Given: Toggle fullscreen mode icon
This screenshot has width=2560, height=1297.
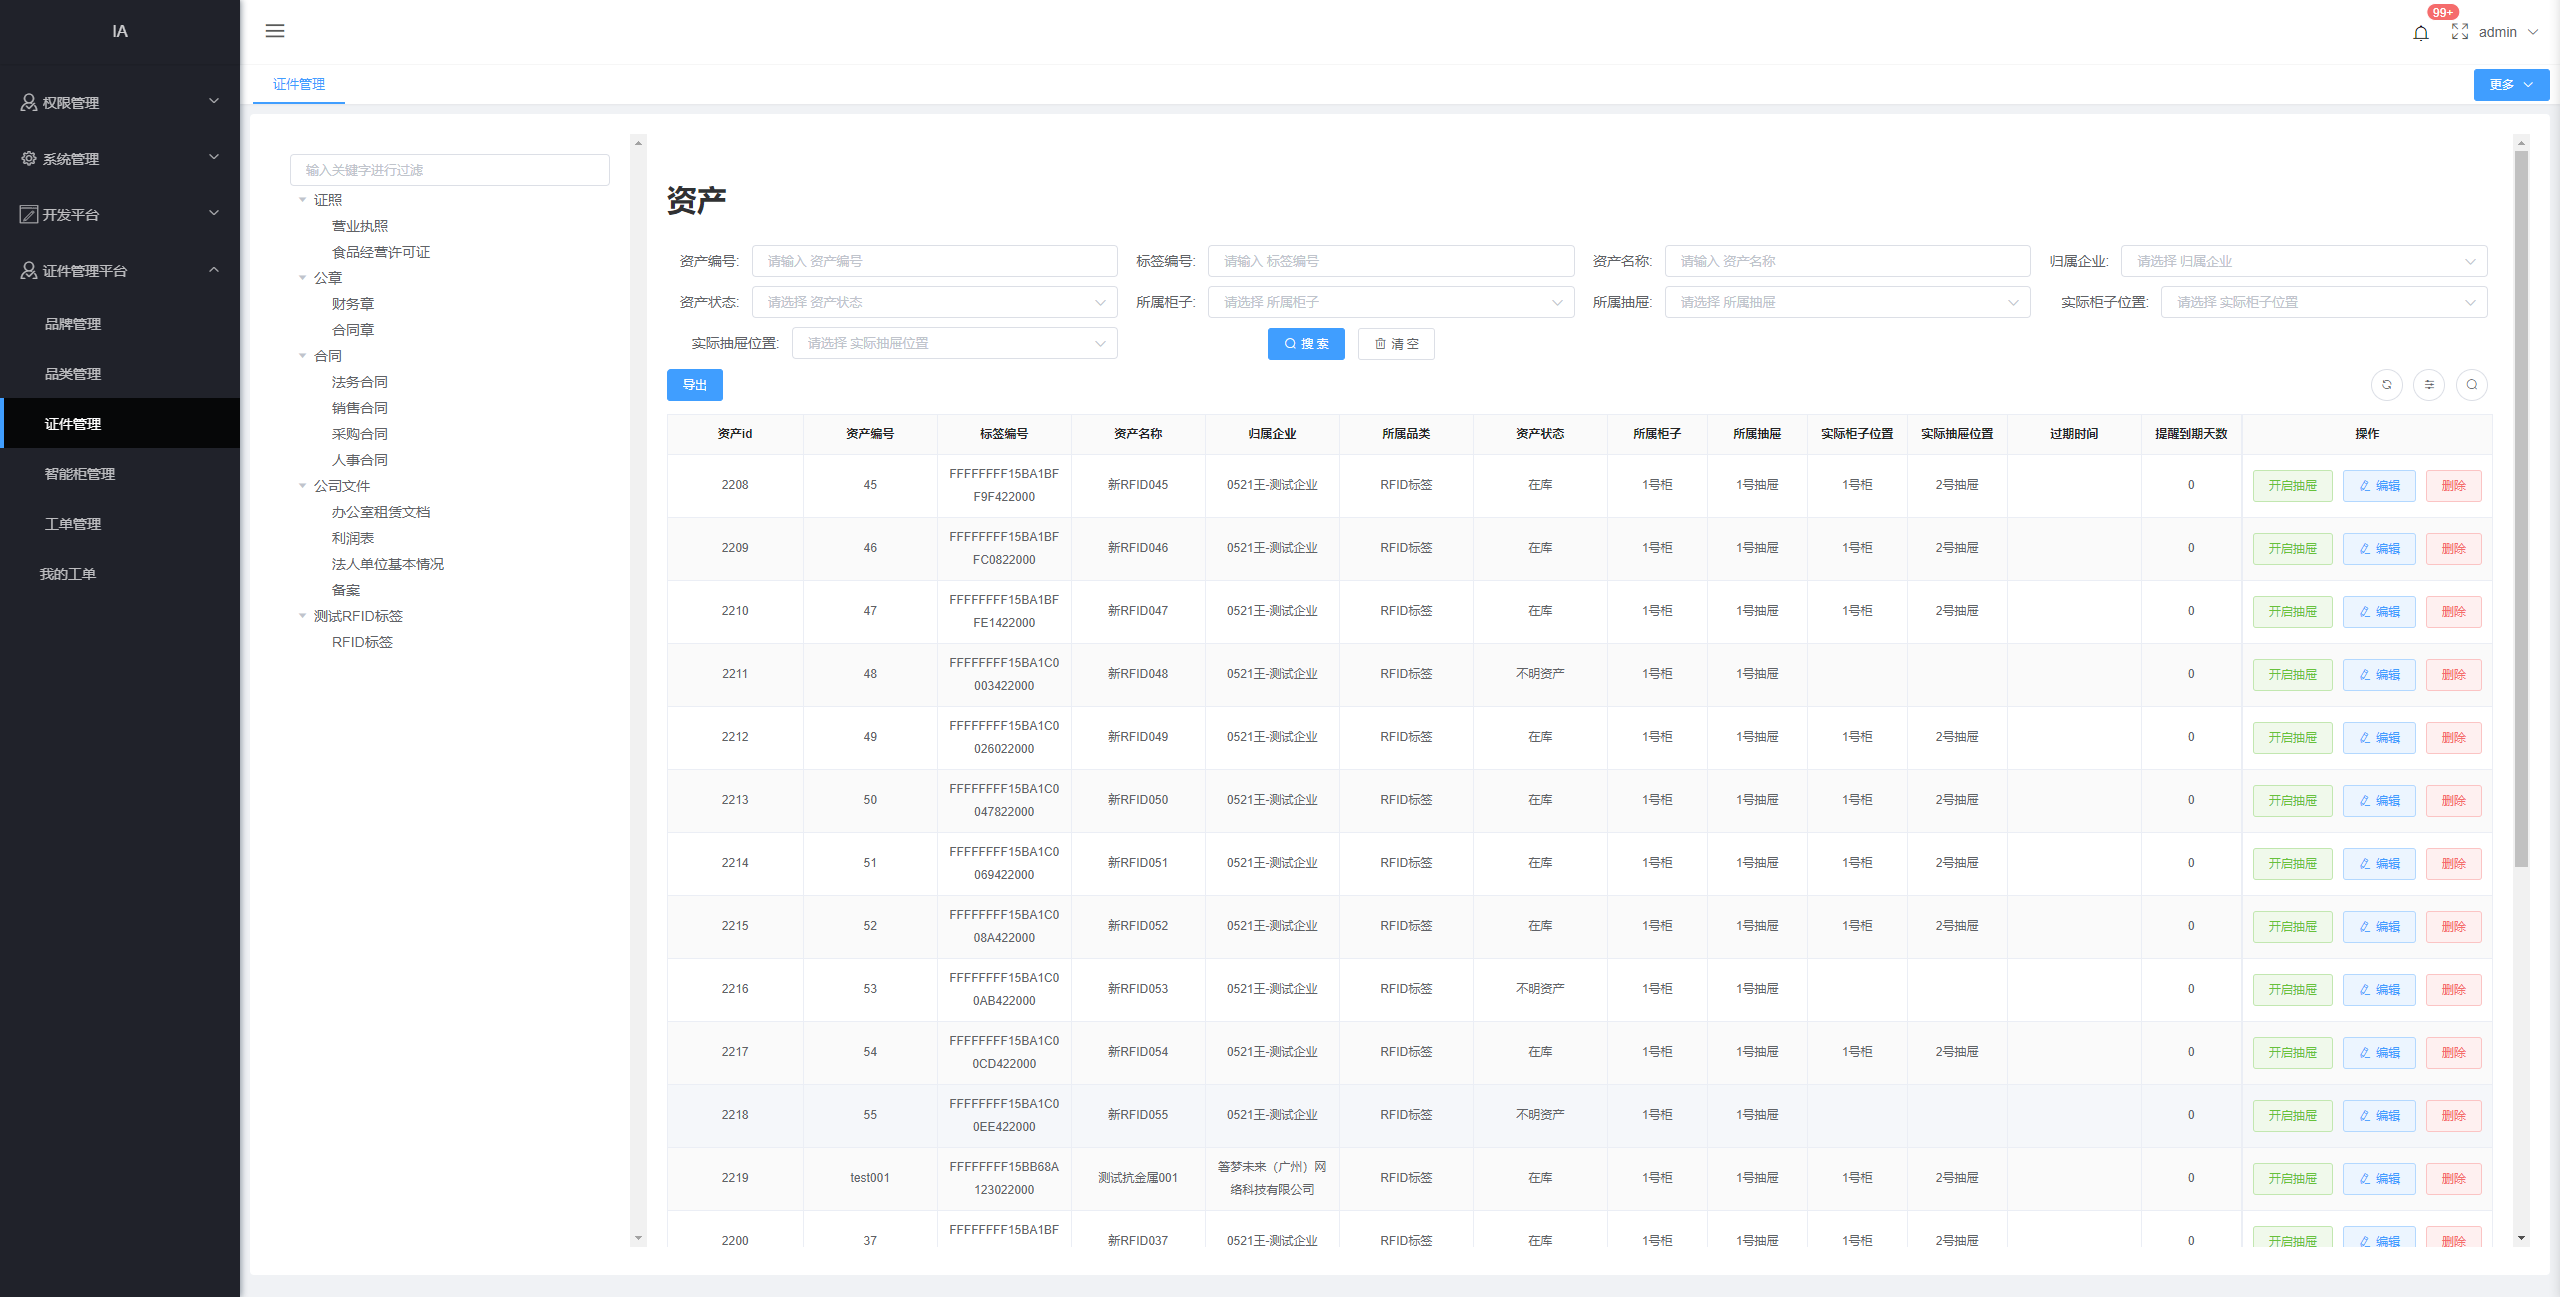Looking at the screenshot, I should (2459, 32).
